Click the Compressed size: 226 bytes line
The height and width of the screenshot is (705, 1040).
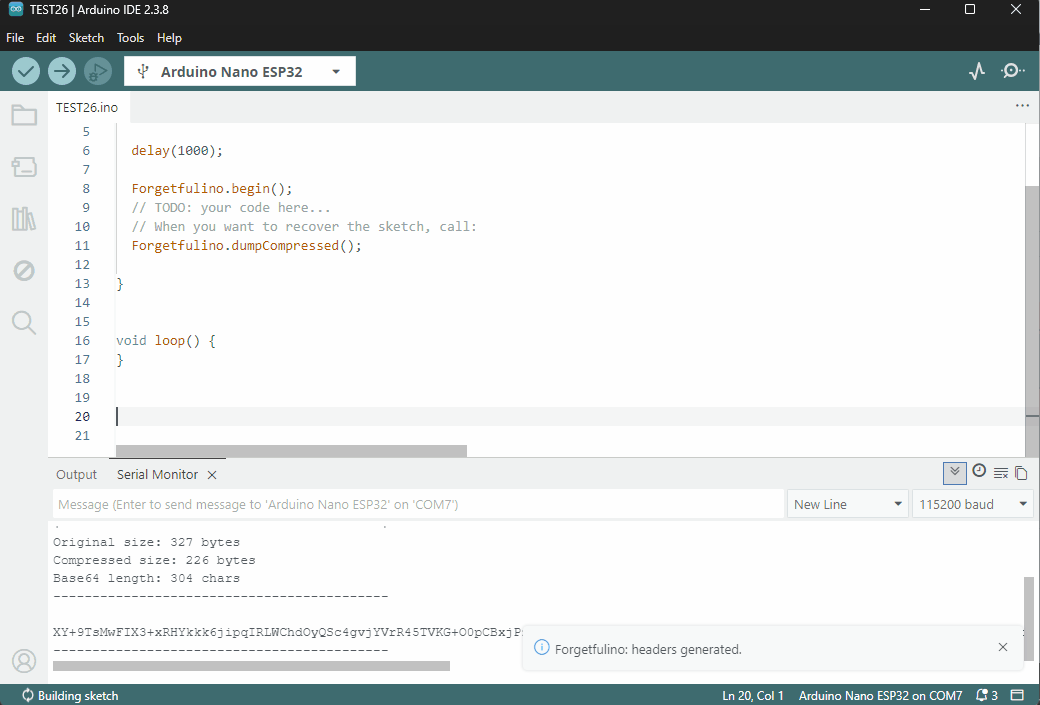154,560
